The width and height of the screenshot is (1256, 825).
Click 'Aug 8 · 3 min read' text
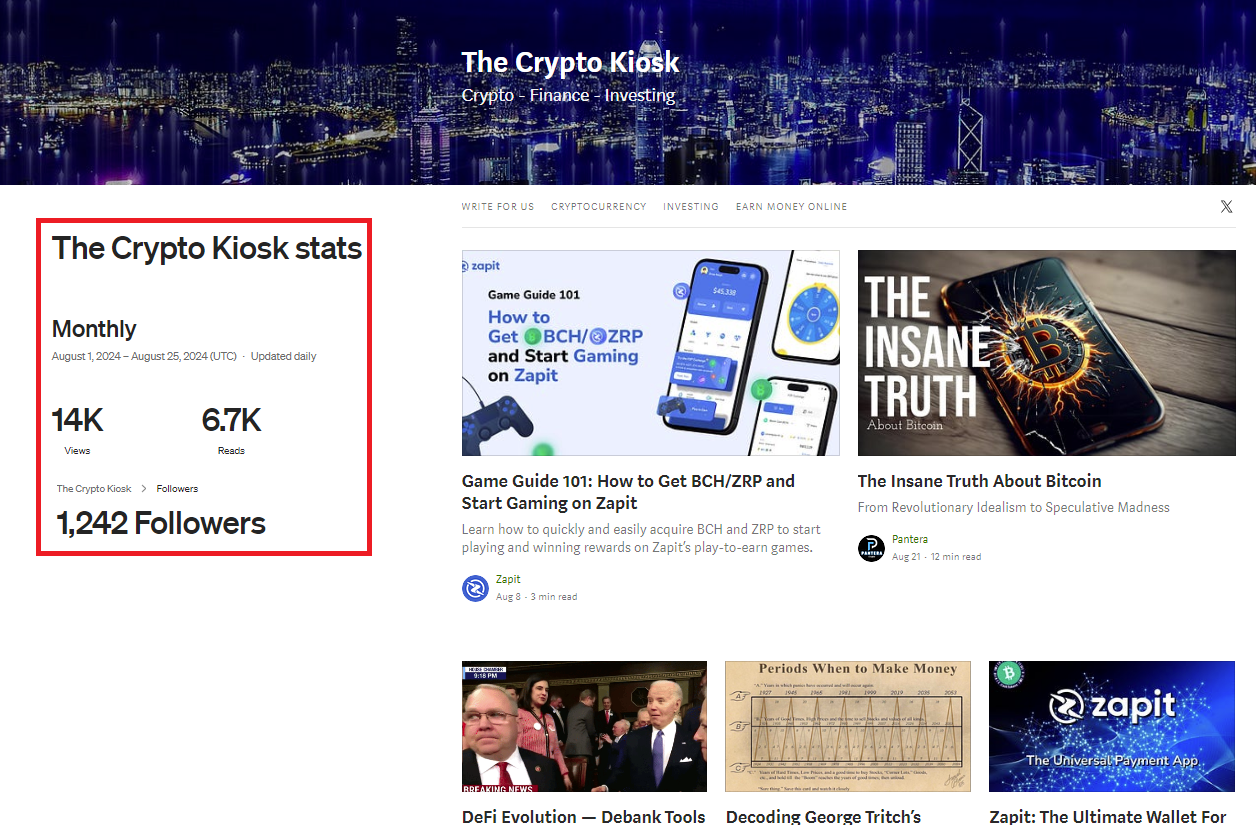click(x=536, y=597)
